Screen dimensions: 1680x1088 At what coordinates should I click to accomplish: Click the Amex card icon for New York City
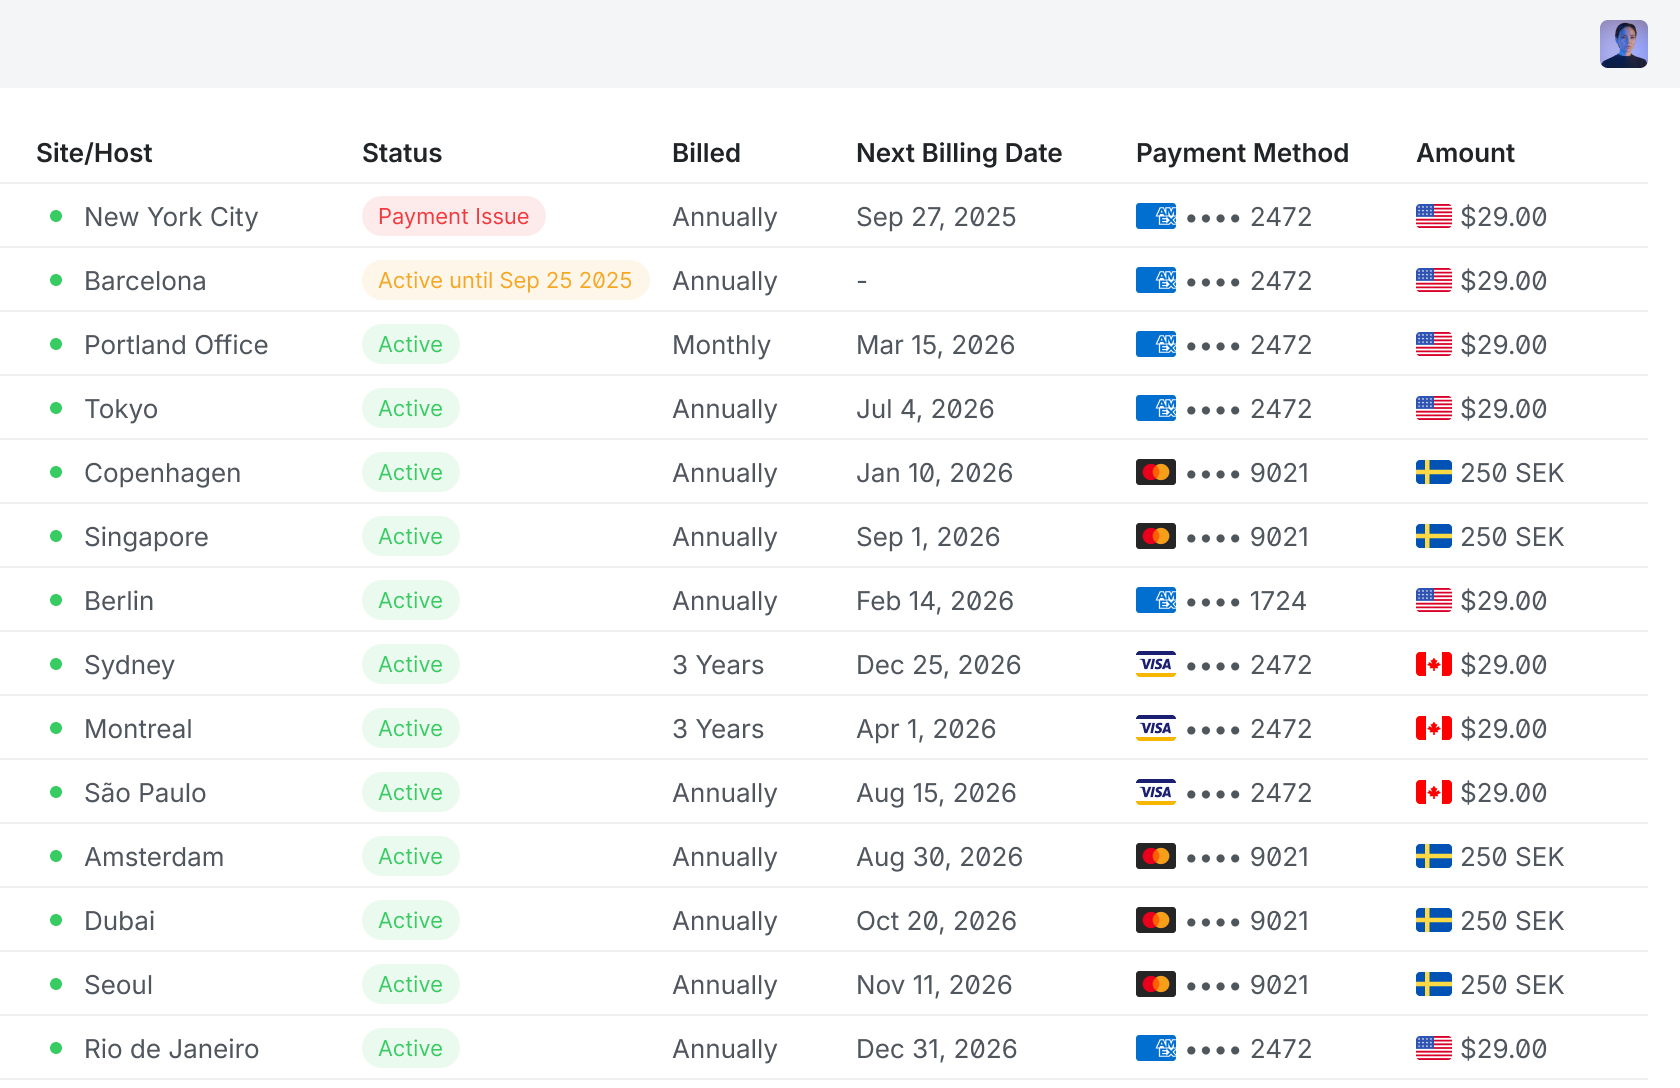[x=1156, y=216]
